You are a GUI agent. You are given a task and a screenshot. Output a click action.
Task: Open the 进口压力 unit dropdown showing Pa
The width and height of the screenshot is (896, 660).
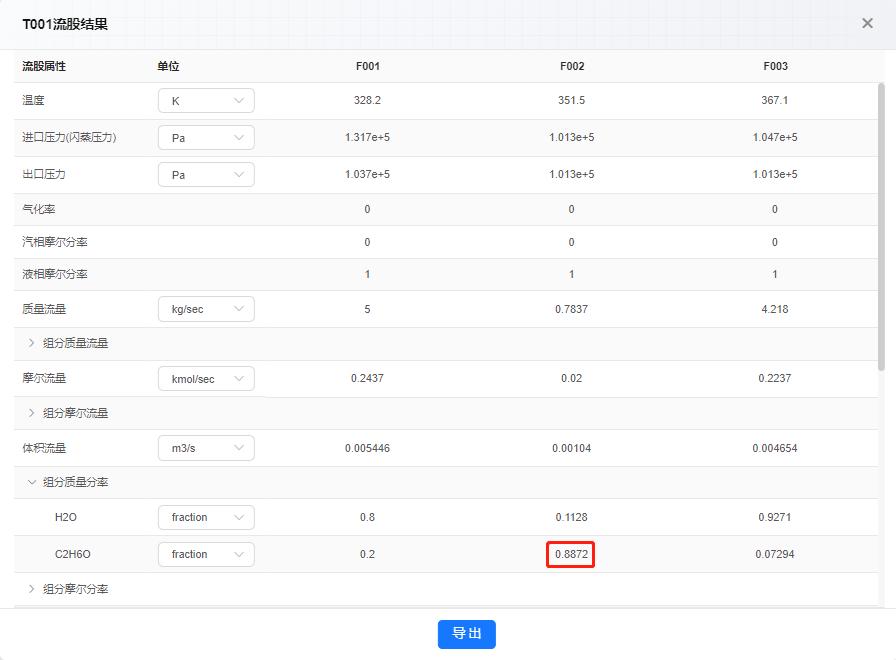206,138
